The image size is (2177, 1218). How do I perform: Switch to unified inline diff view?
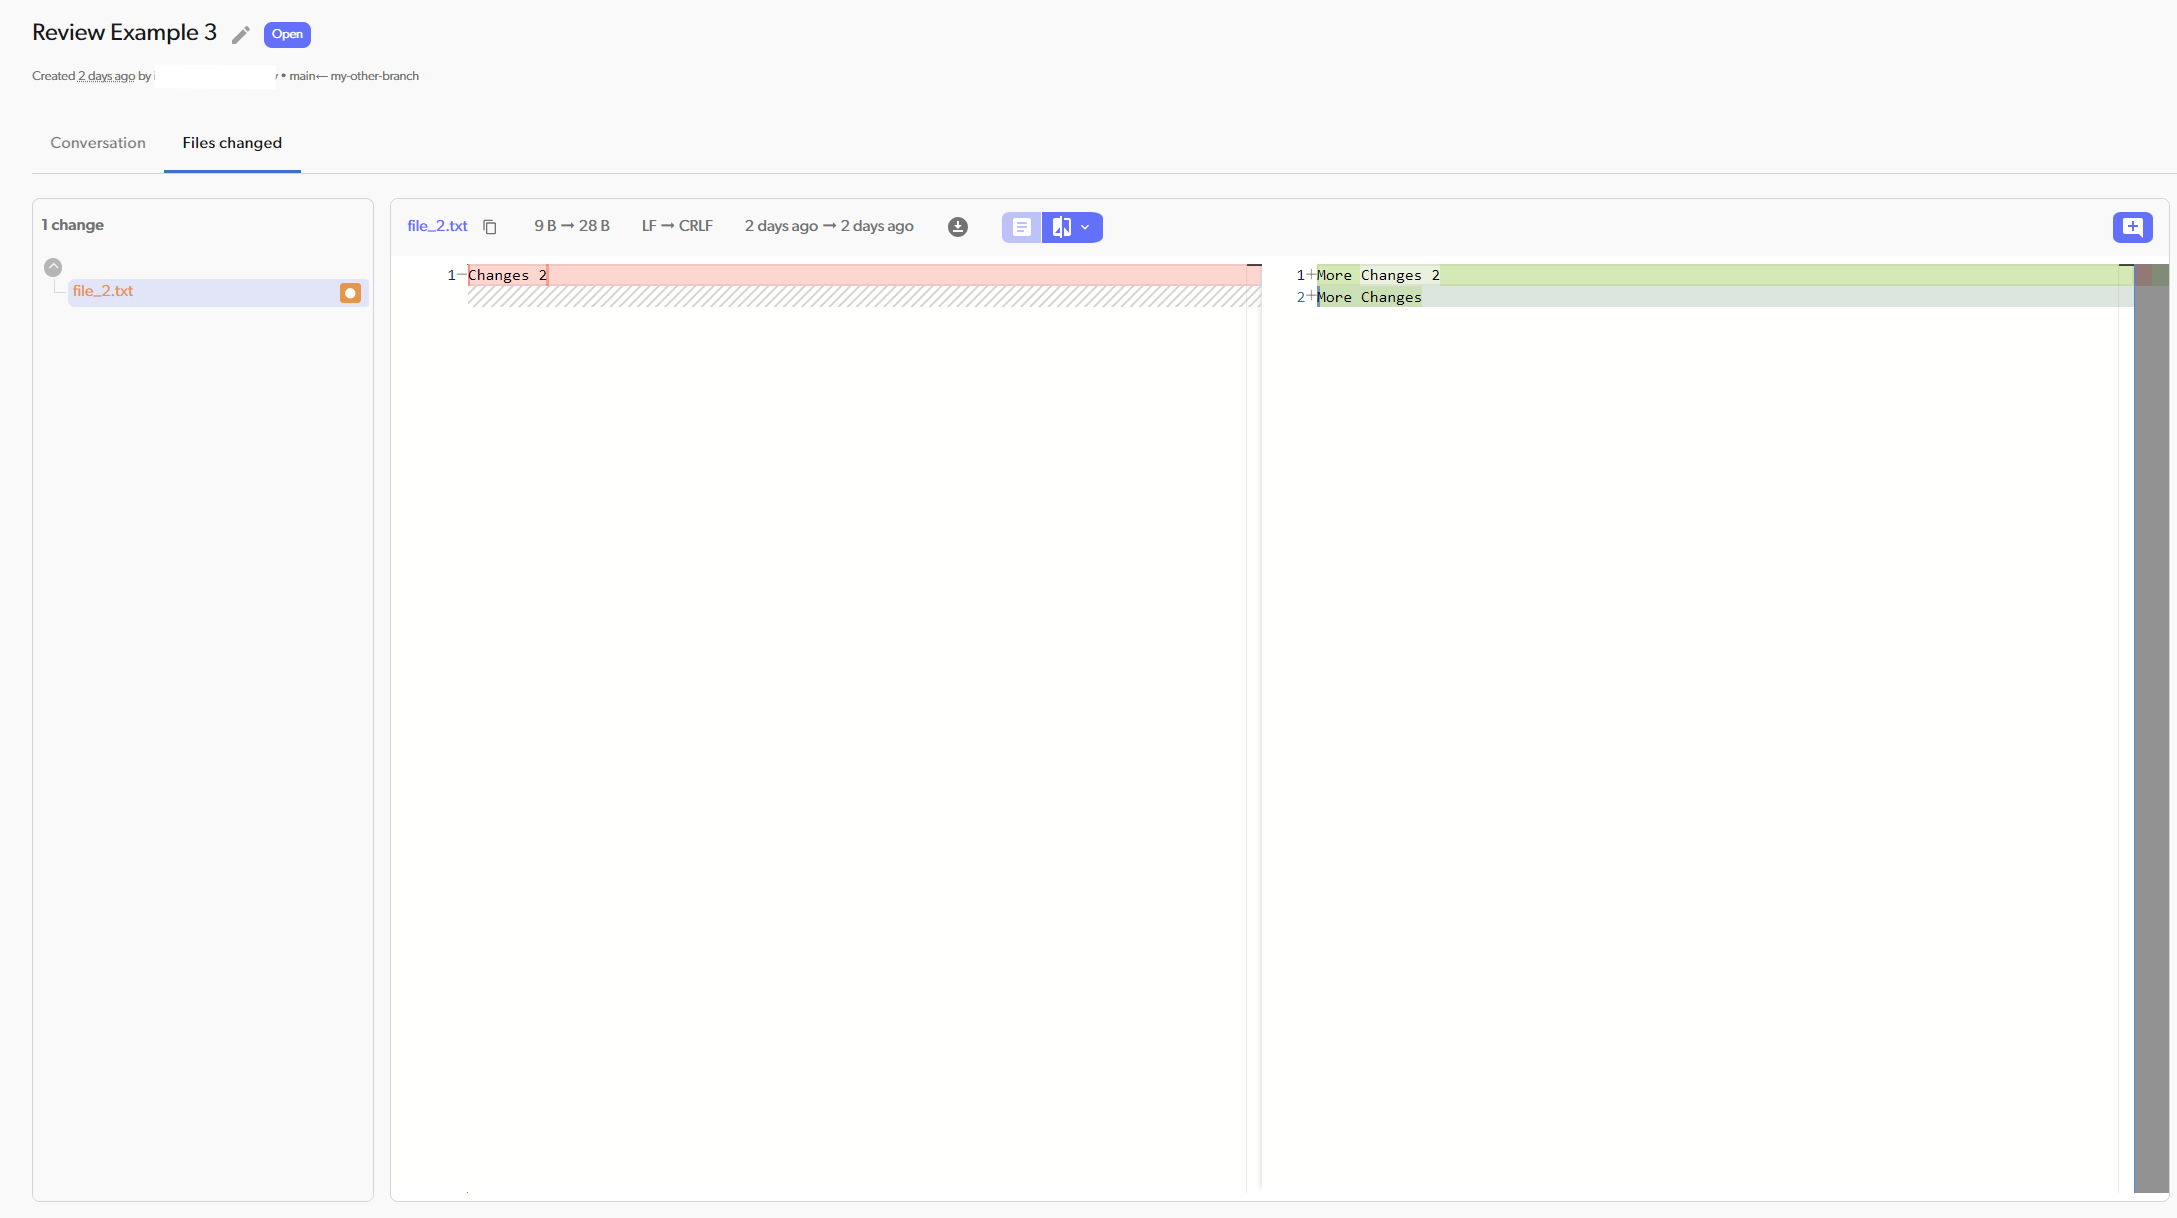click(1021, 227)
